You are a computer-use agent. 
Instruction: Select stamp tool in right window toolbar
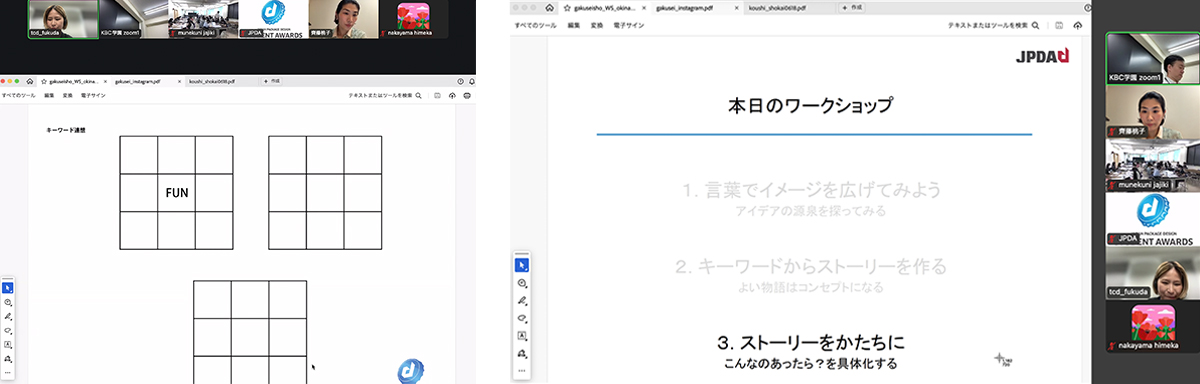coord(522,353)
